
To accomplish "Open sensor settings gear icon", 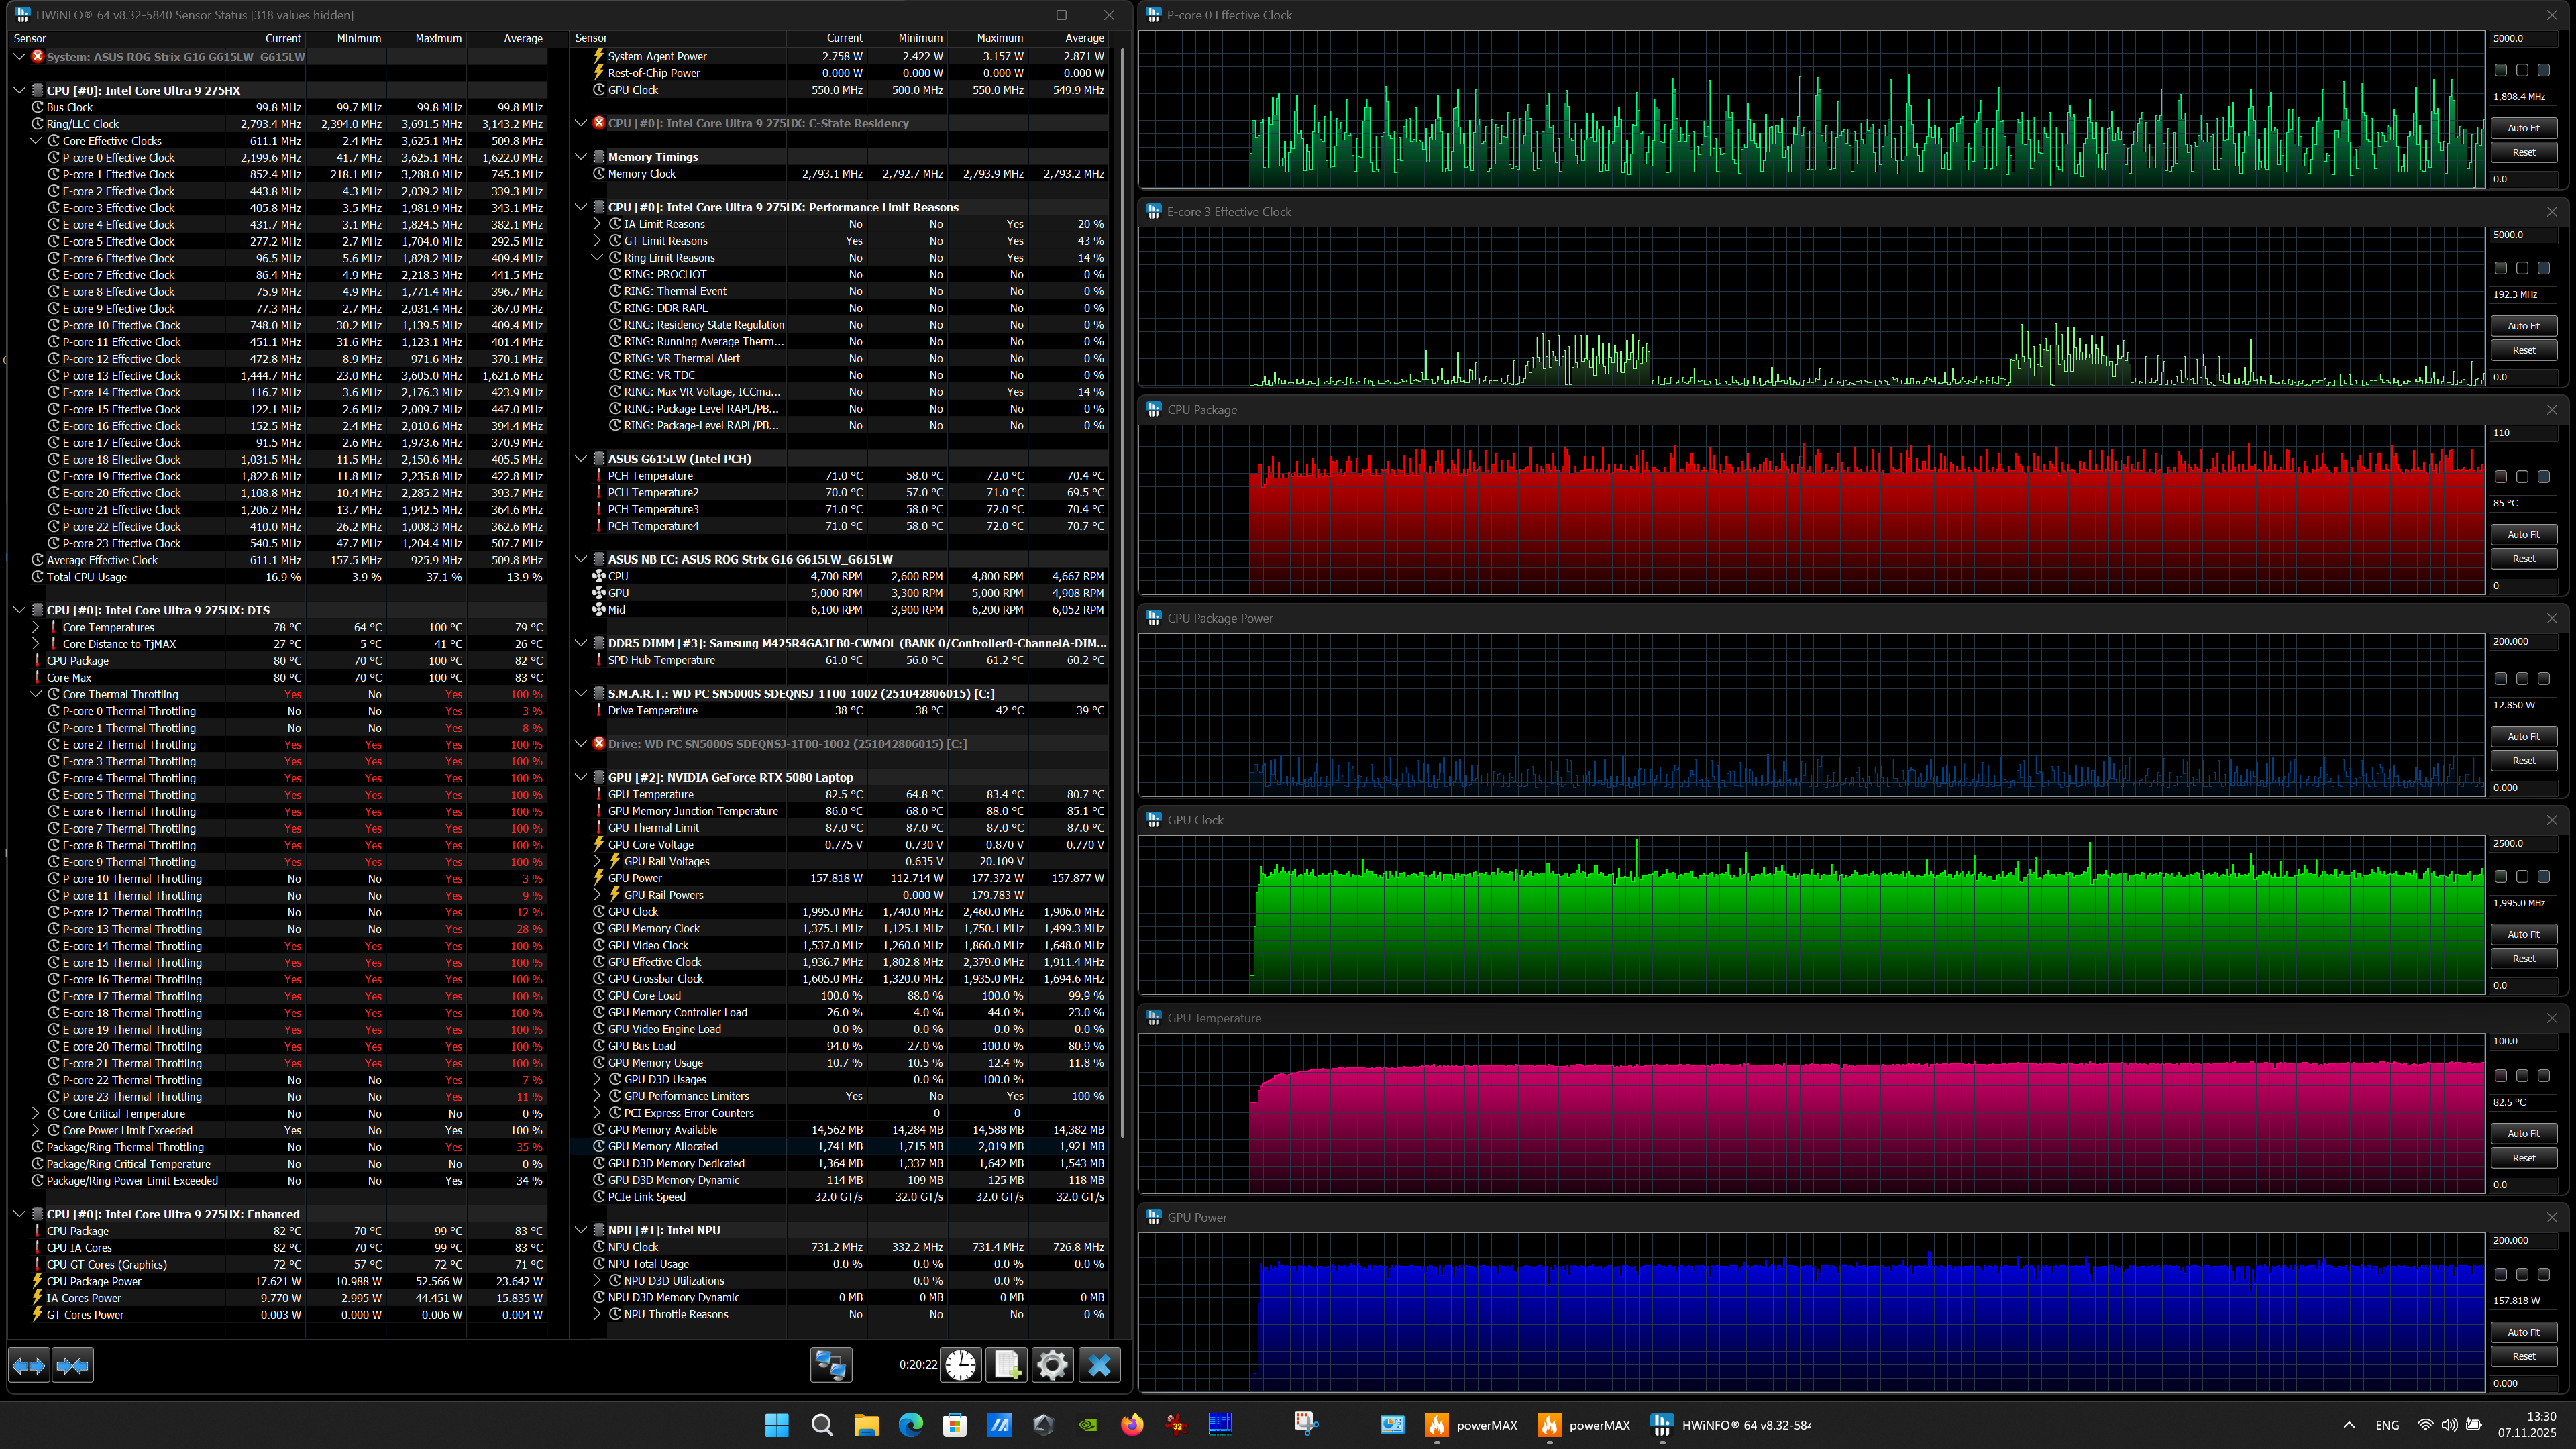I will 1052,1365.
